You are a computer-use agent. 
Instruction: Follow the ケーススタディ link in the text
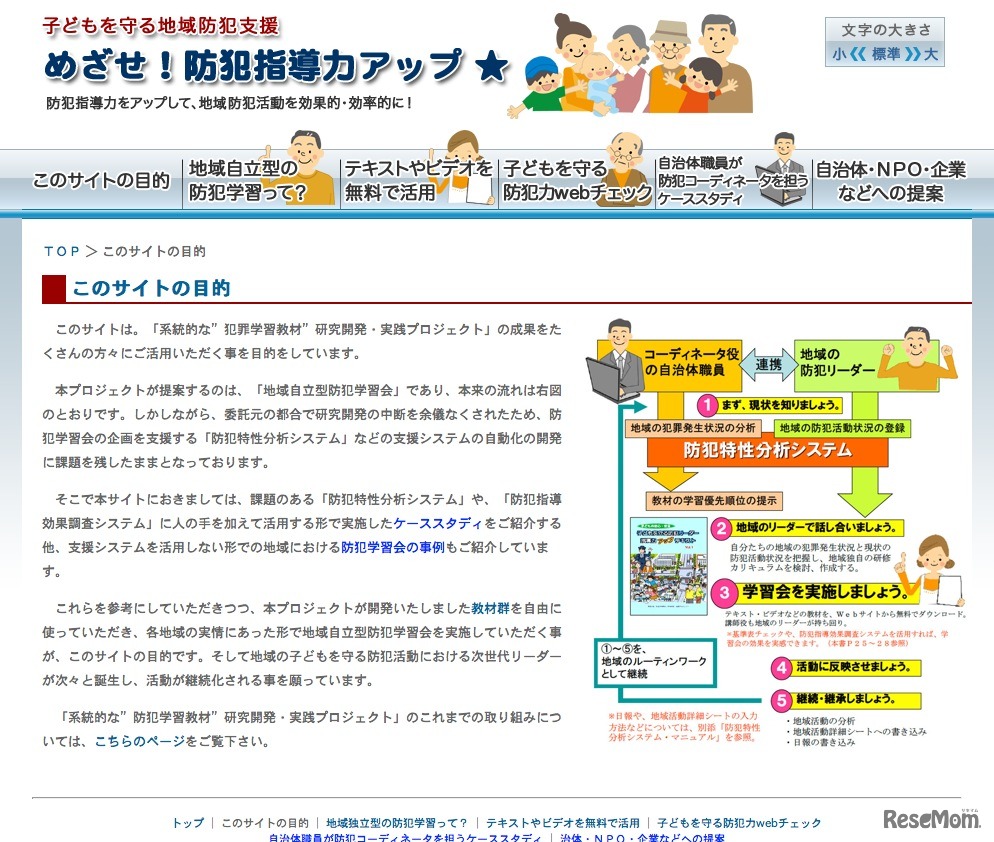click(438, 523)
